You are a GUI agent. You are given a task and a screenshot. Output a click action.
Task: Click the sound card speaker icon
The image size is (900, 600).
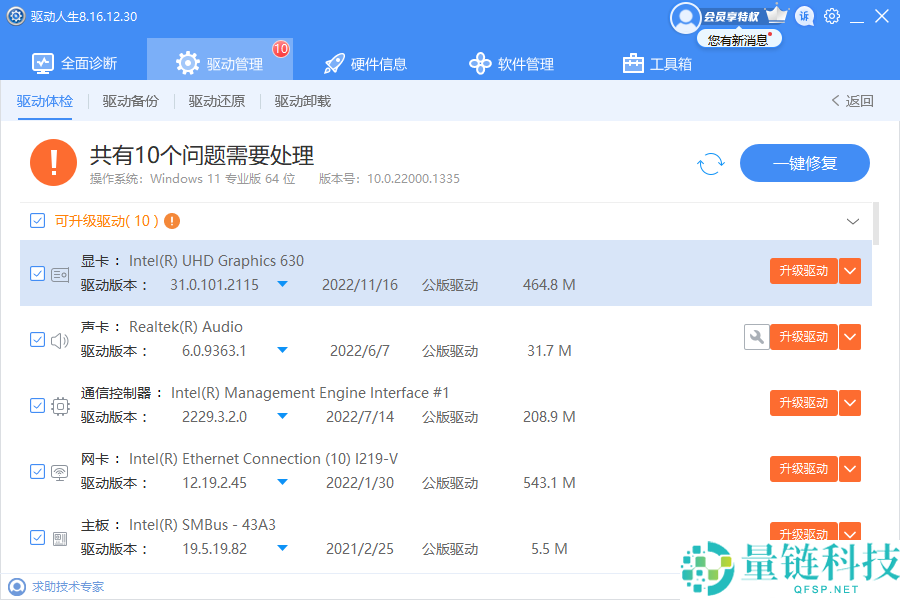pos(60,340)
